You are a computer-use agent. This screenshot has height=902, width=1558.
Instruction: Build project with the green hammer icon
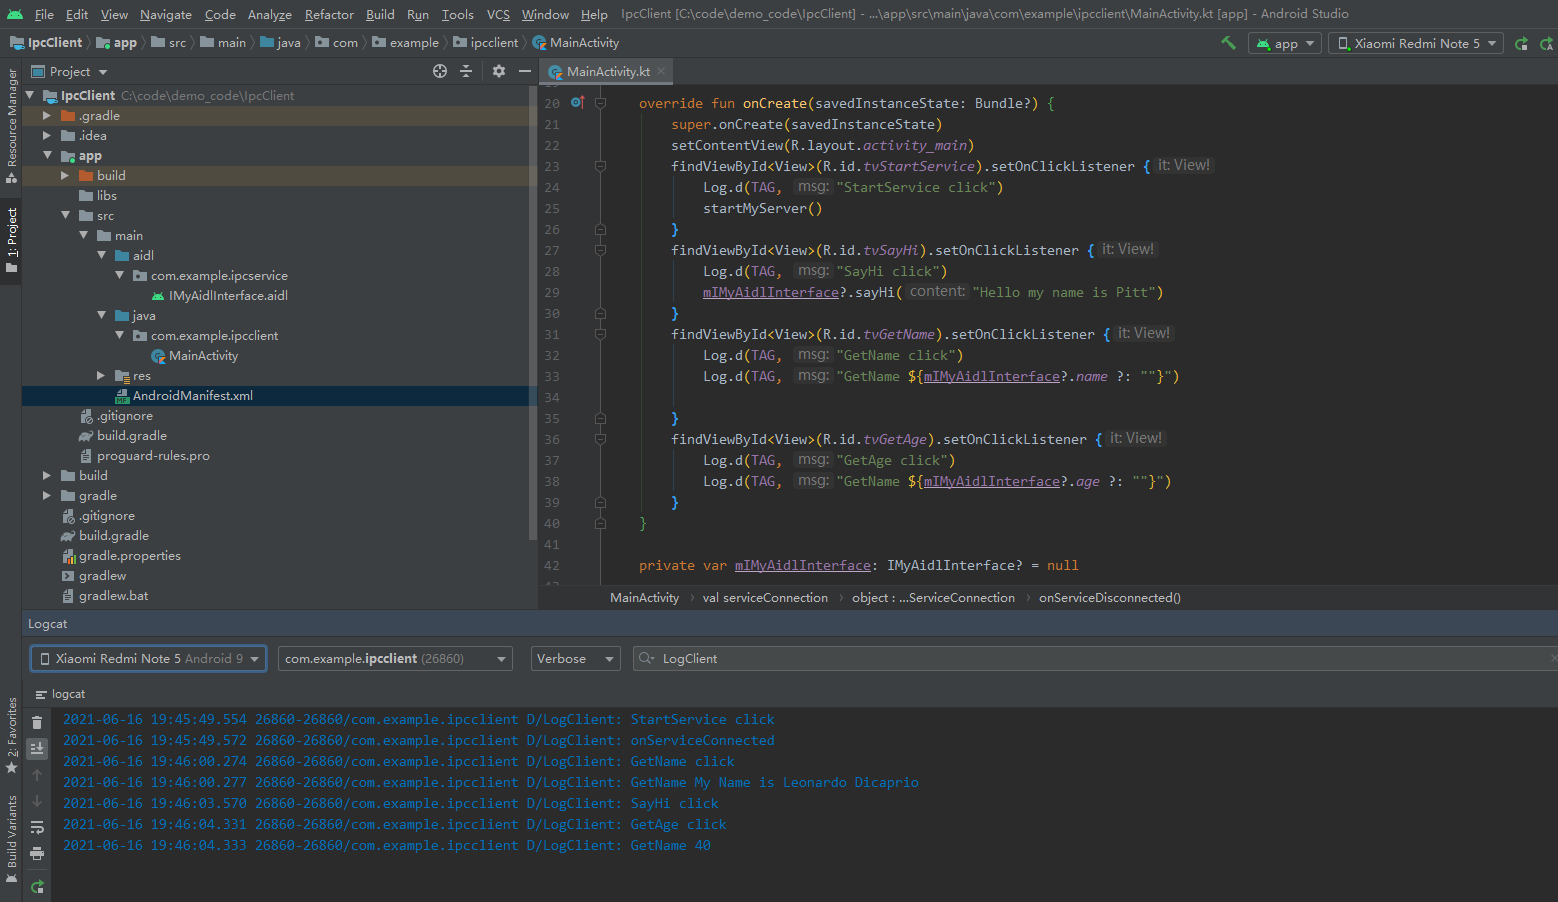click(1228, 43)
